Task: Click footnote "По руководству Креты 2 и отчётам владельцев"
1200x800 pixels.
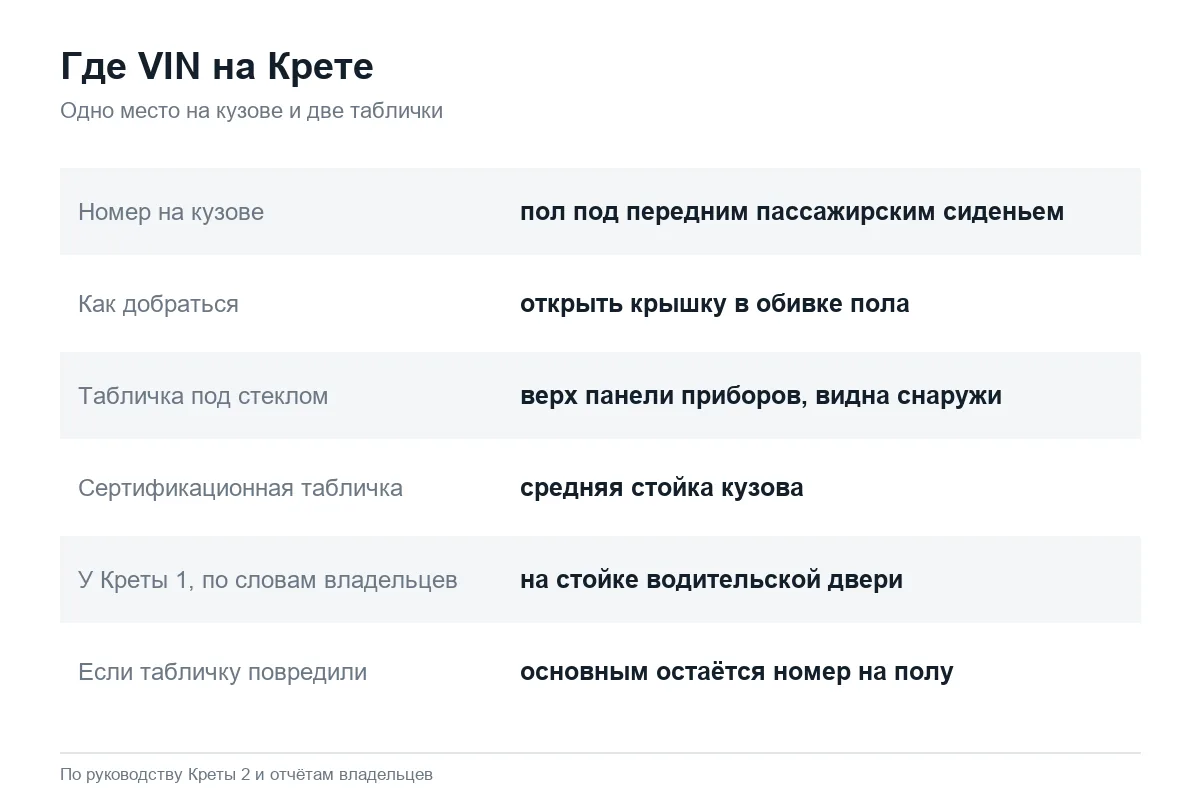Action: [x=246, y=775]
